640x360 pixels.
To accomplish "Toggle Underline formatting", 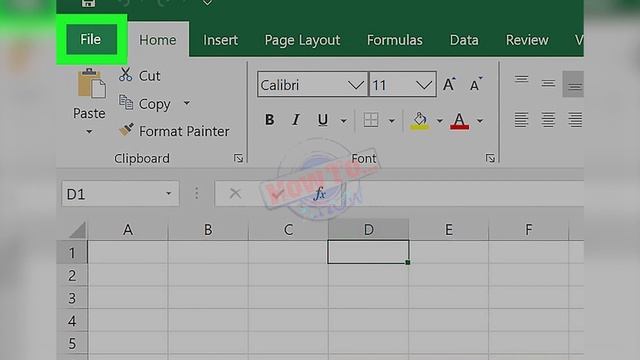I will tap(322, 120).
